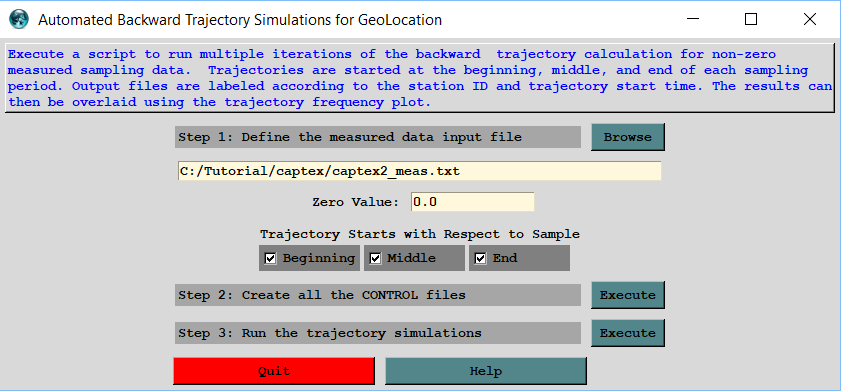841x391 pixels.
Task: Toggle the Middle trajectory start checkbox
Action: point(376,259)
